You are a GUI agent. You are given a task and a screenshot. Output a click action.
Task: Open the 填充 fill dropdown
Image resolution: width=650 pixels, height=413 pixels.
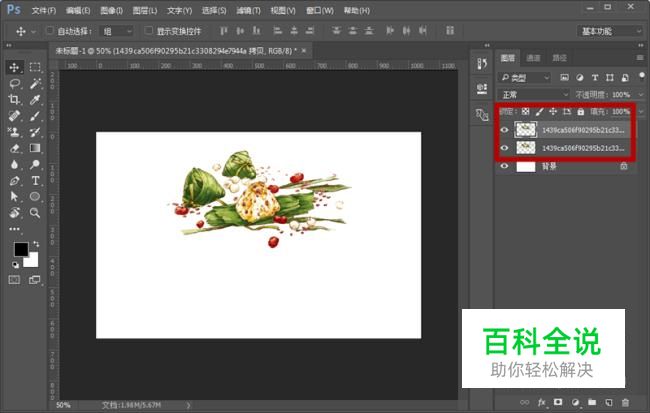641,112
